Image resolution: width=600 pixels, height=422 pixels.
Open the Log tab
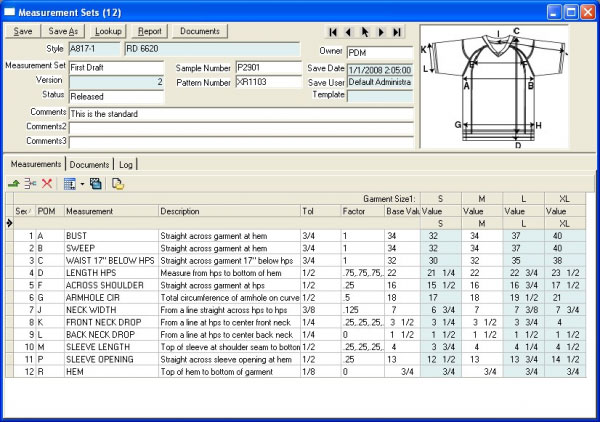[126, 164]
